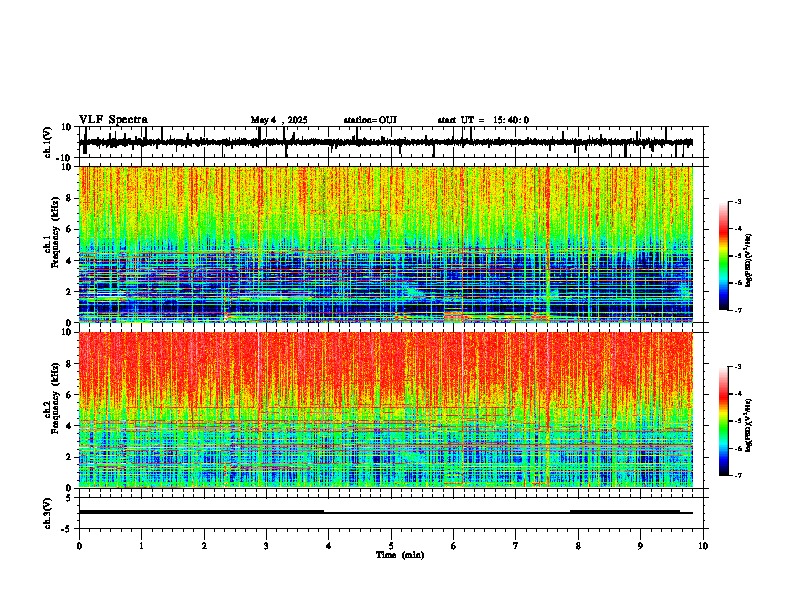Viewport: 792px width, 612px height.
Task: Click the "ch.3(V)" axis label
Action: [x=47, y=514]
